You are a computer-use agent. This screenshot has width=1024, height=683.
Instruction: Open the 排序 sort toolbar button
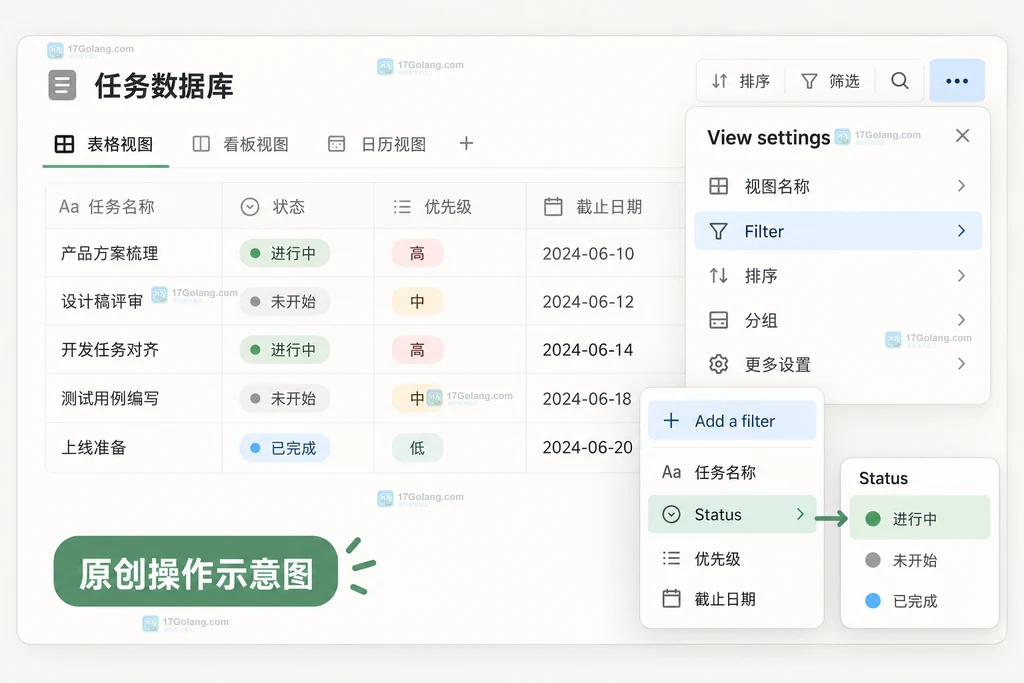741,81
